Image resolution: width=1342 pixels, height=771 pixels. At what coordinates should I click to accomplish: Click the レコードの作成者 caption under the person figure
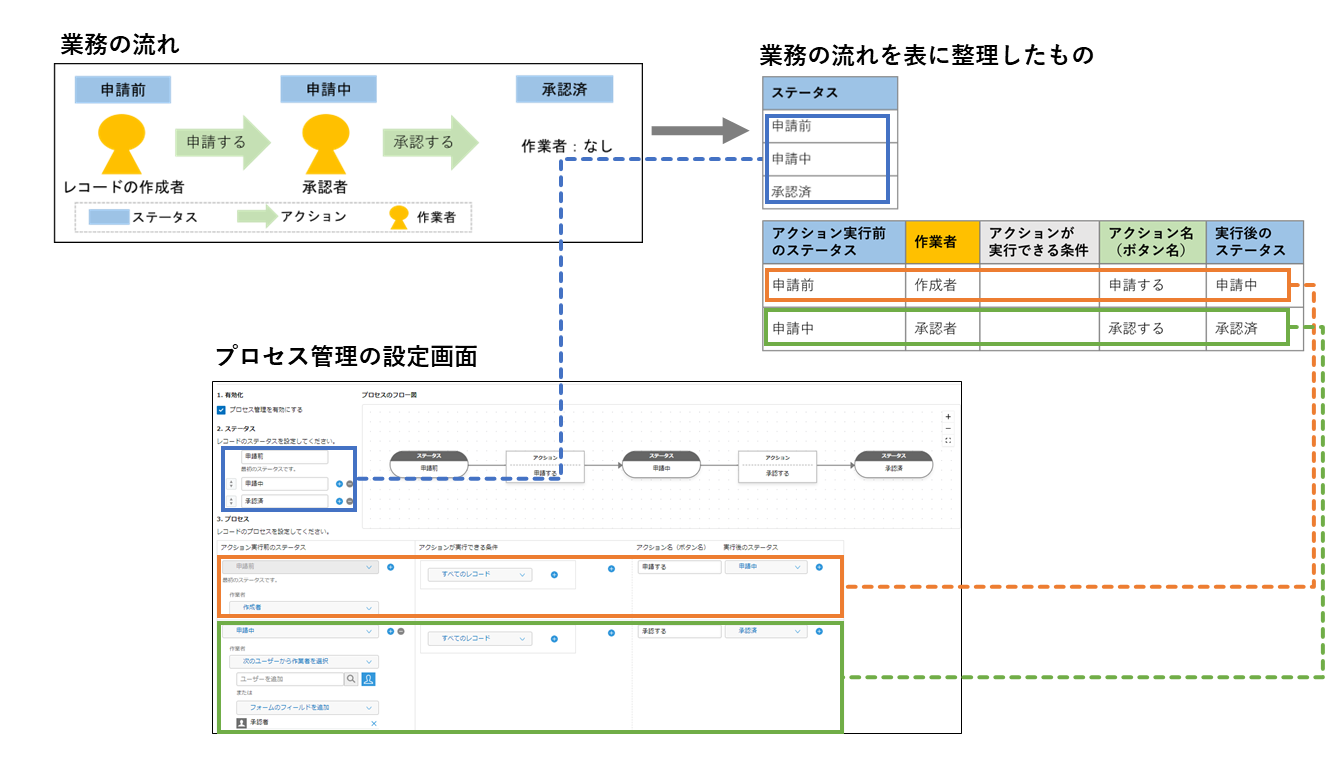point(124,187)
